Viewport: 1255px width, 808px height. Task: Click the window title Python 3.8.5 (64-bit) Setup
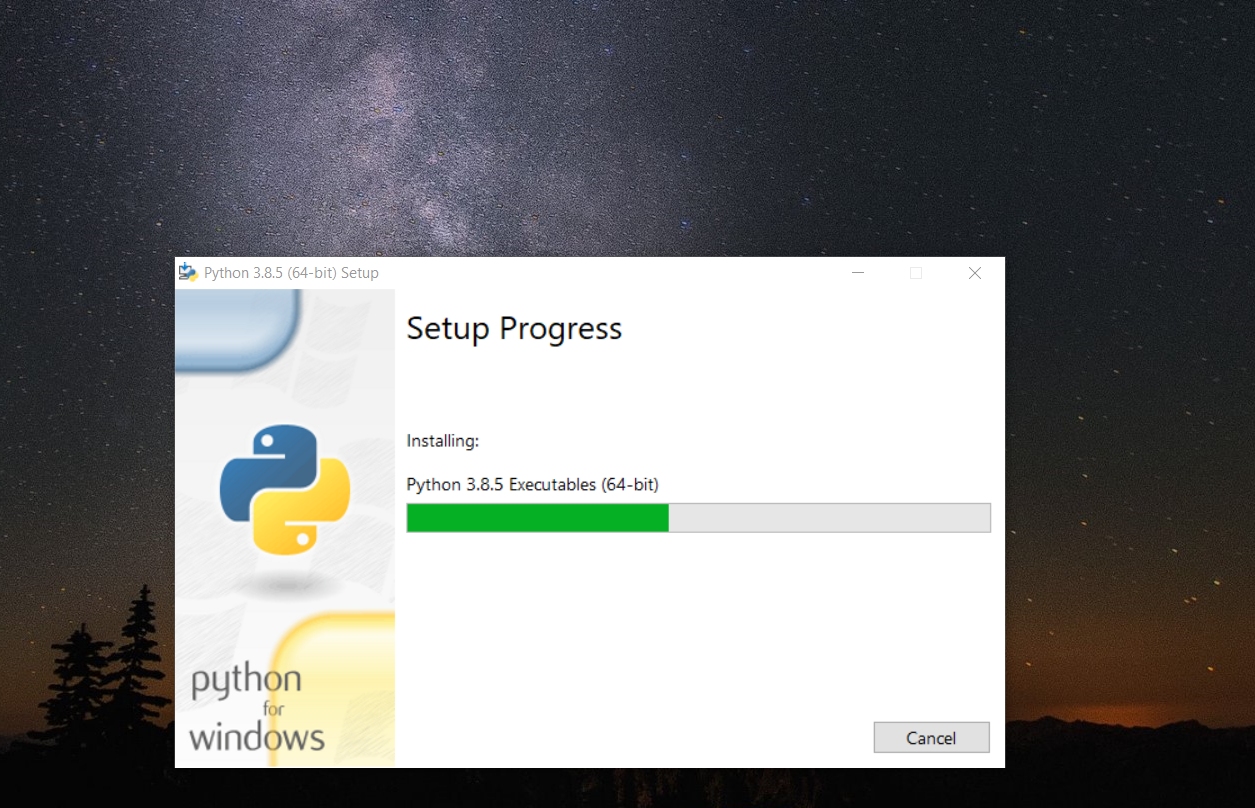(291, 273)
